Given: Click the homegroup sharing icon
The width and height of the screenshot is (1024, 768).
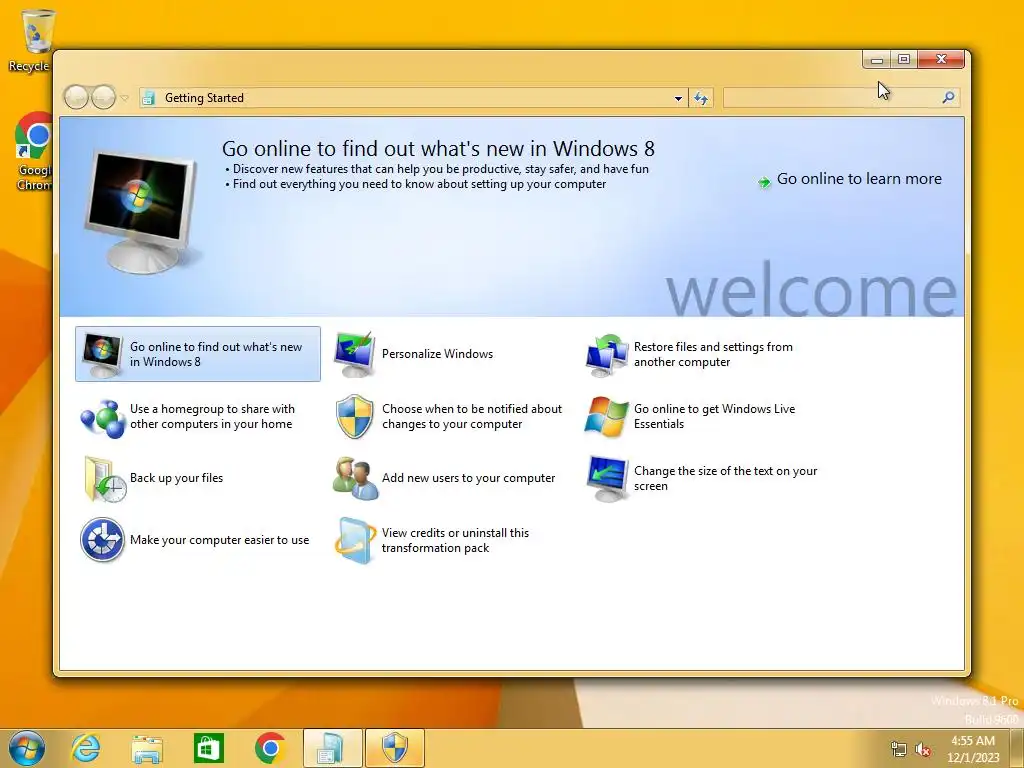Looking at the screenshot, I should coord(103,418).
